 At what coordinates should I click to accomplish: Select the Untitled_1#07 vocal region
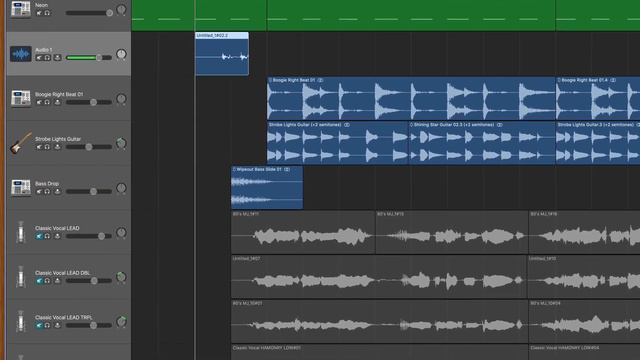(x=379, y=277)
